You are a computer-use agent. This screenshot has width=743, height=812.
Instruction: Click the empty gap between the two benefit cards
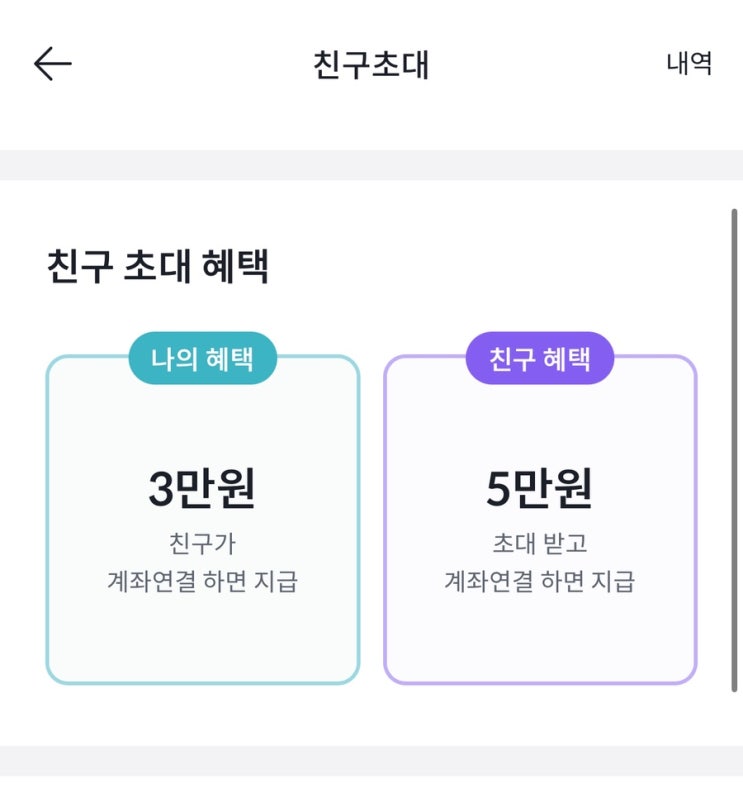[x=371, y=520]
